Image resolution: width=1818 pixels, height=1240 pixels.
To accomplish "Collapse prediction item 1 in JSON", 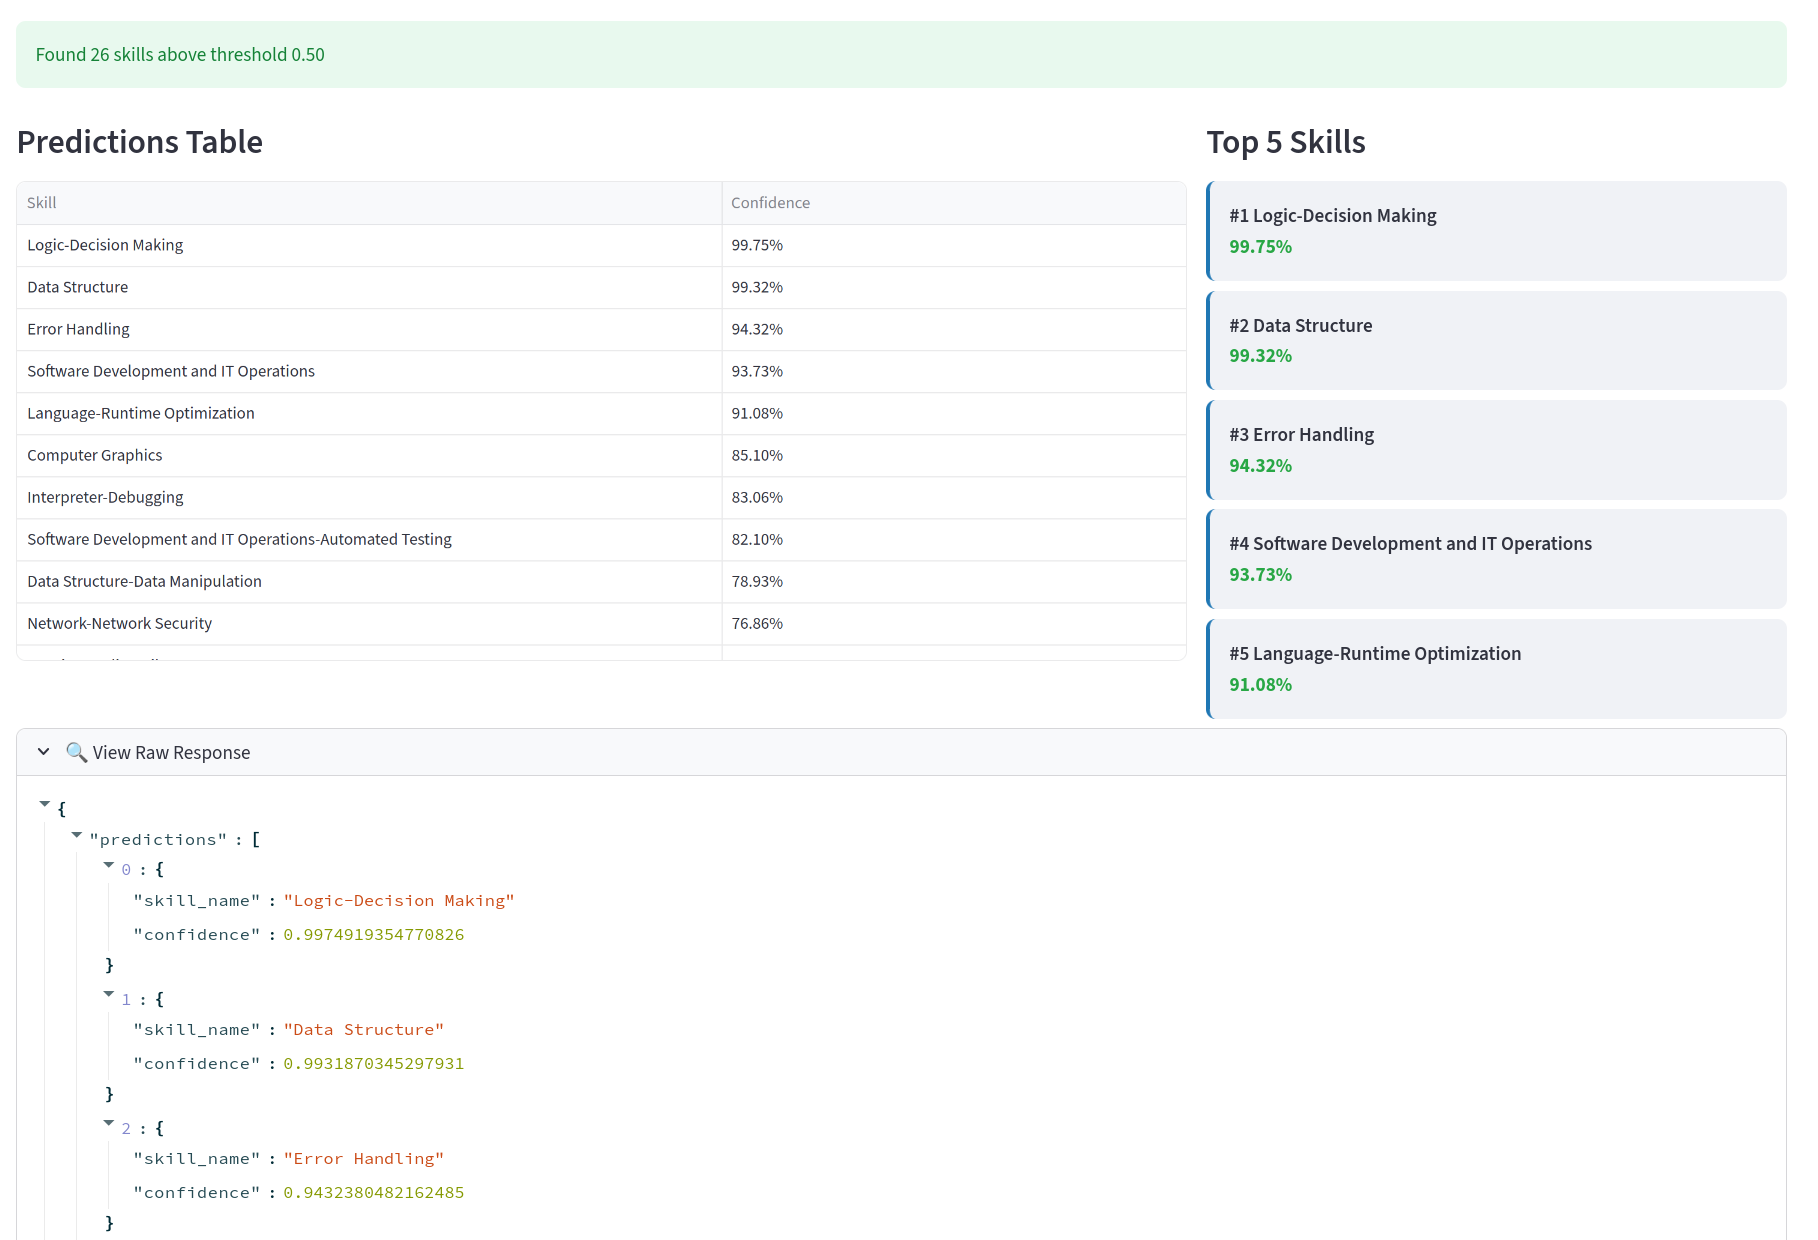I will pos(109,995).
